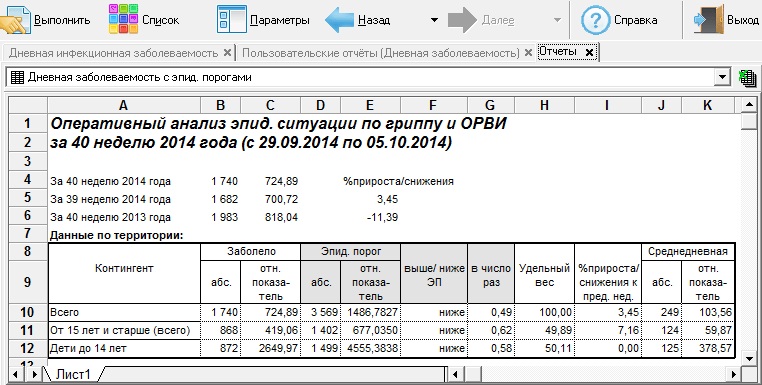
Task: Click the export sheets icon beside the report dropdown
Action: (747, 78)
